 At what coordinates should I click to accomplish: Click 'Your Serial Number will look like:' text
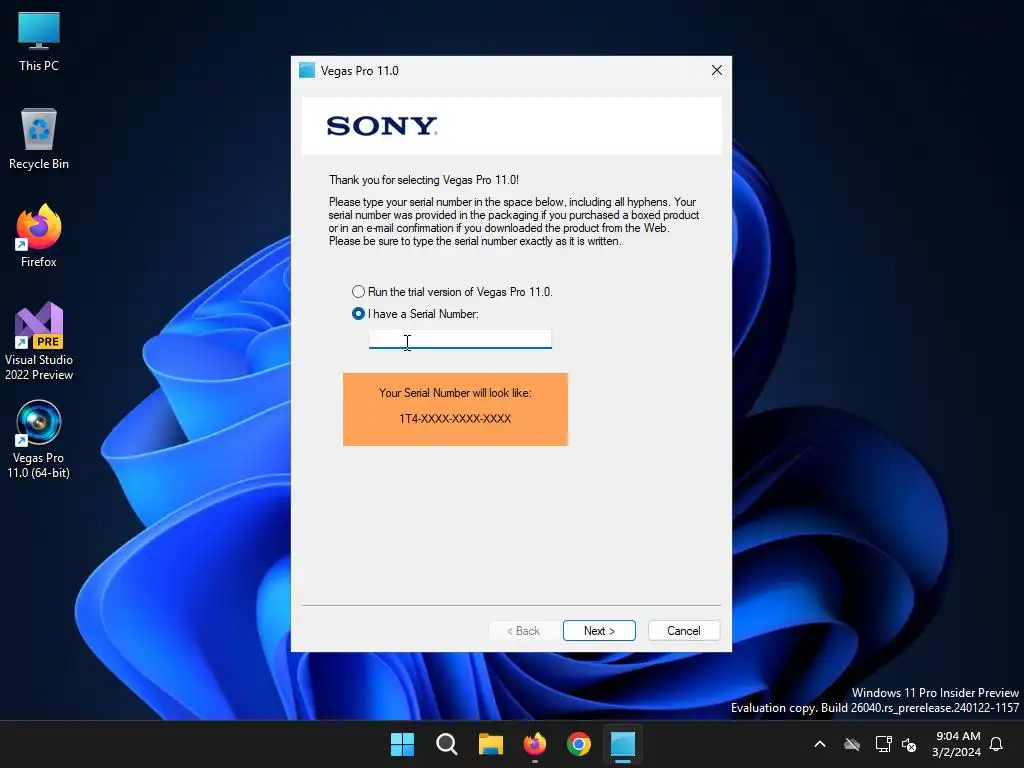pos(455,393)
